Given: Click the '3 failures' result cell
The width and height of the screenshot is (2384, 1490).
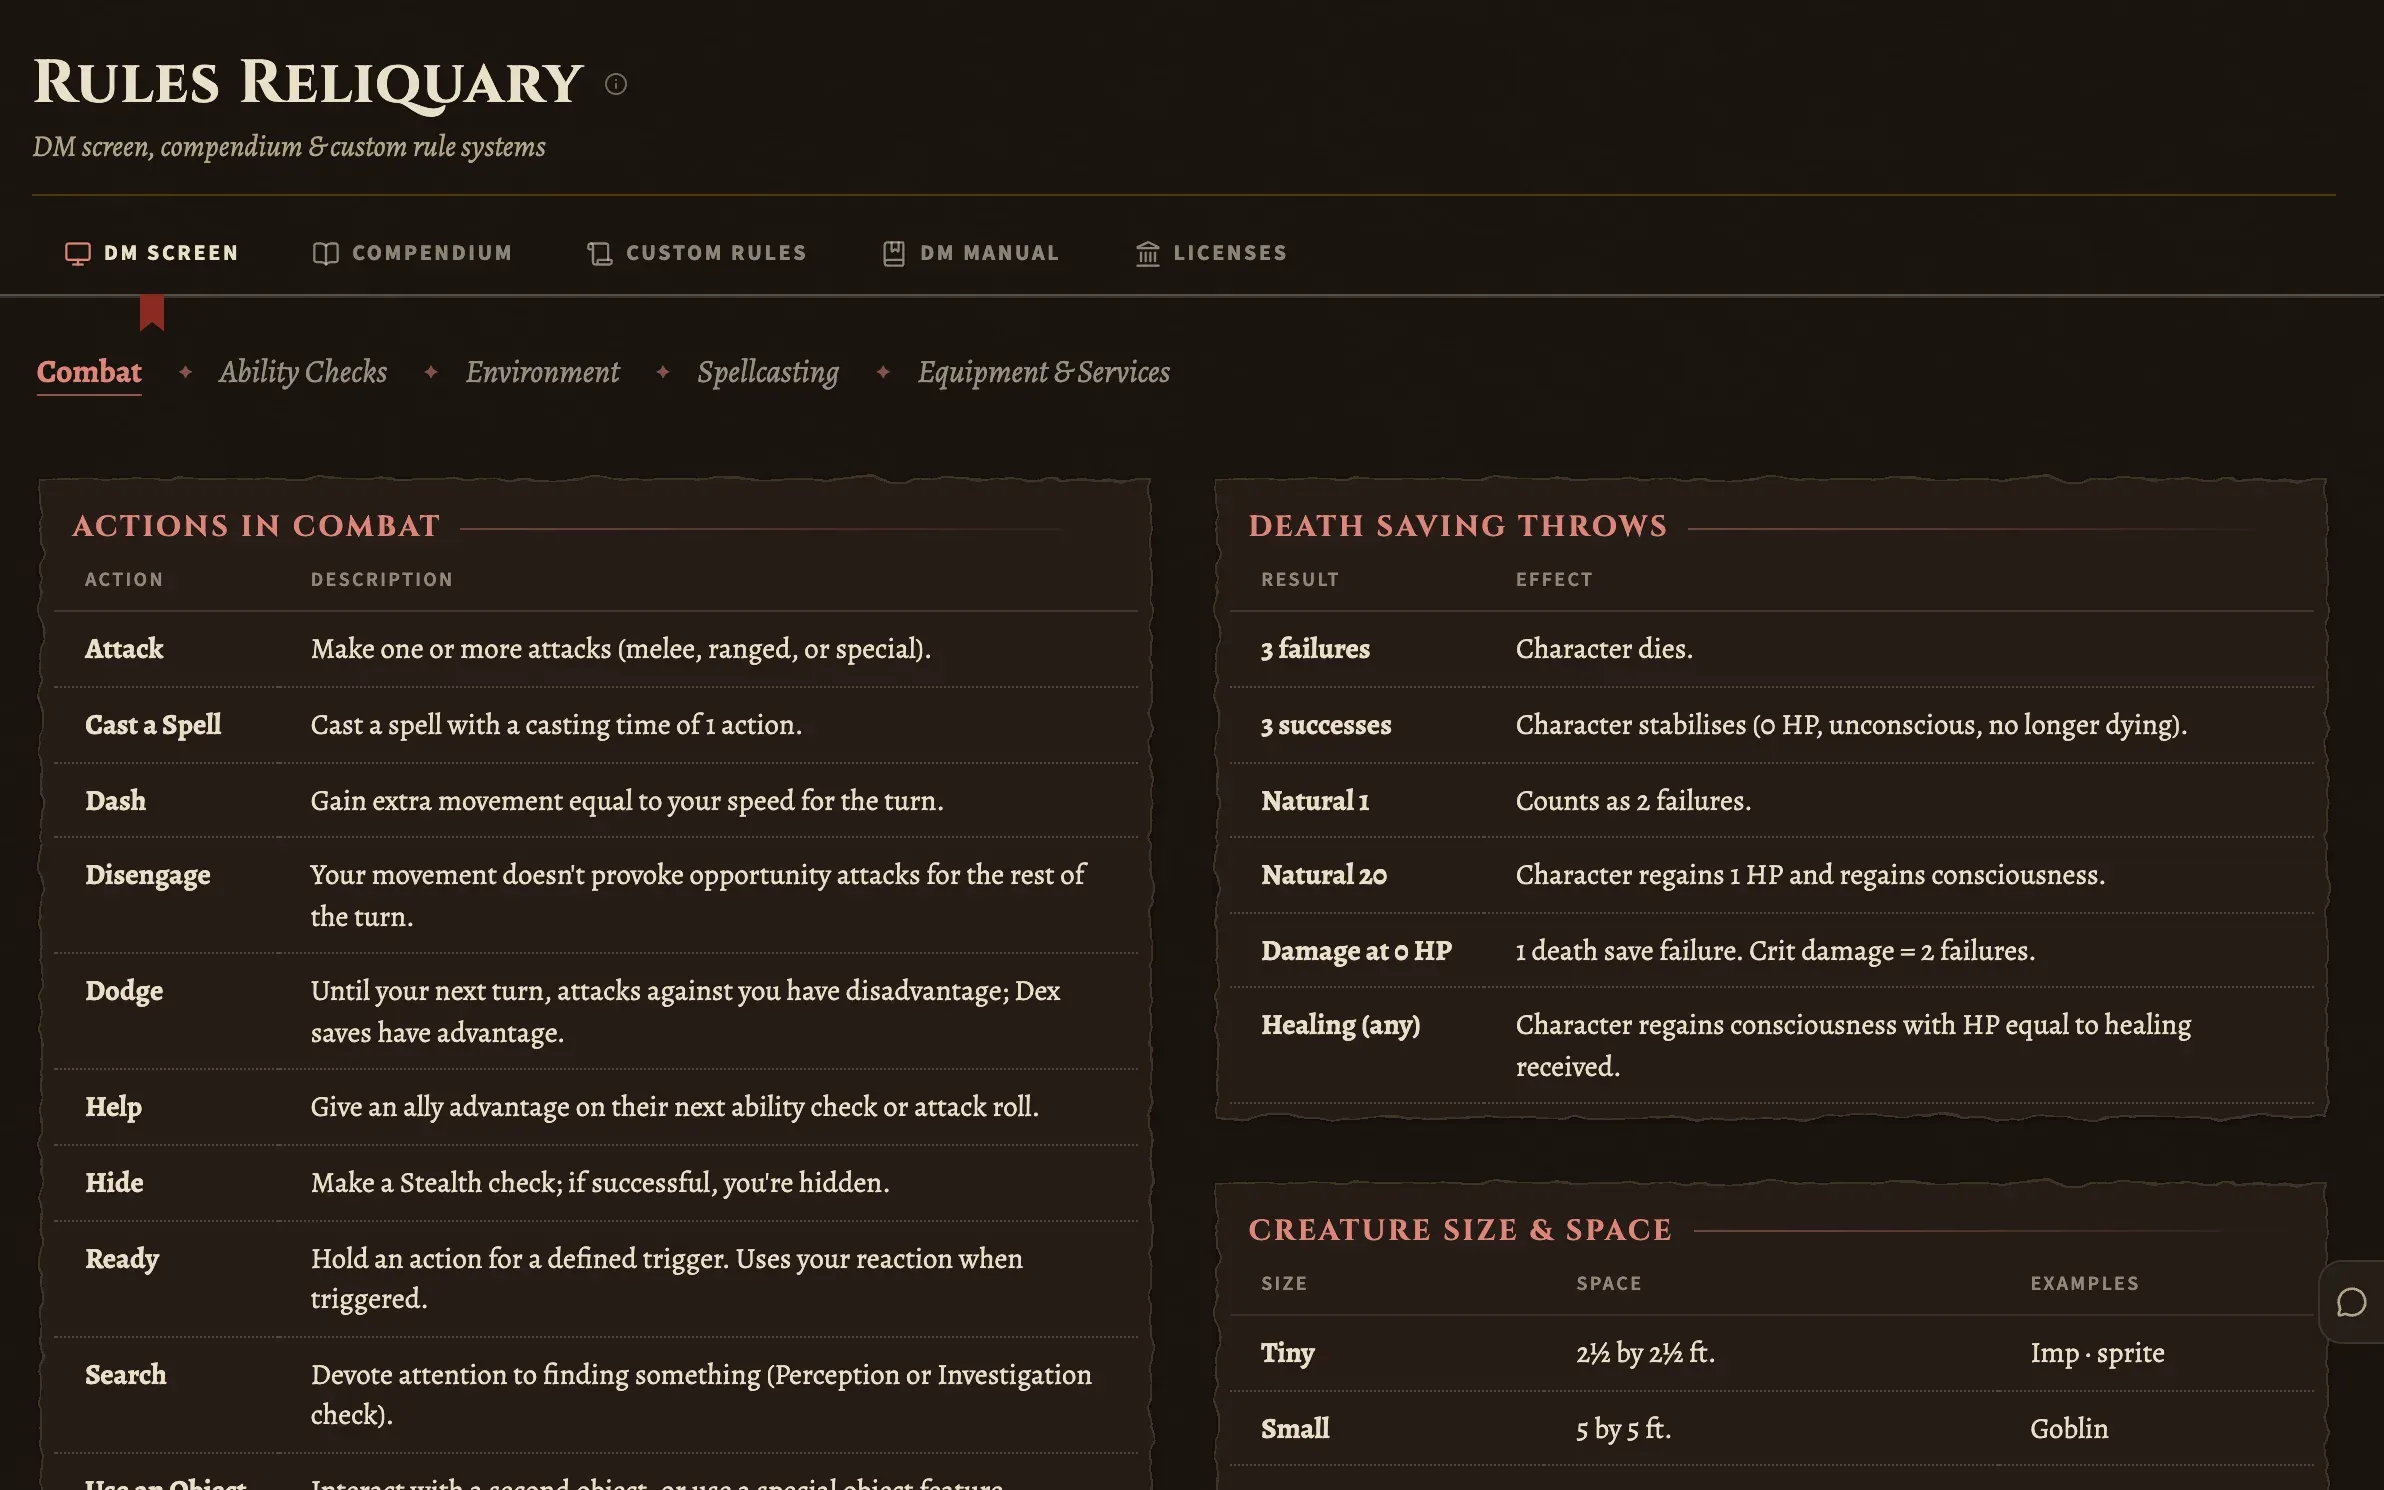Looking at the screenshot, I should point(1315,649).
